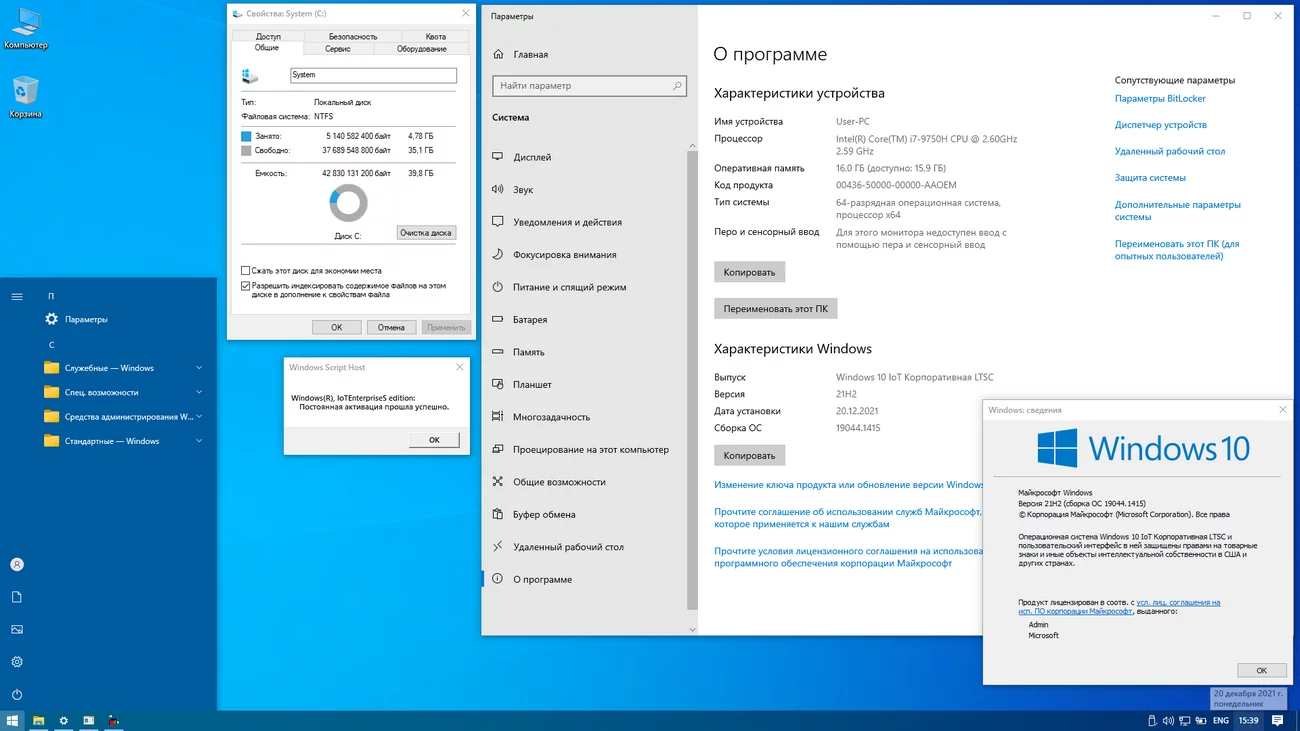
Task: Click the ENG language indicator on taskbar
Action: pyautogui.click(x=1221, y=720)
